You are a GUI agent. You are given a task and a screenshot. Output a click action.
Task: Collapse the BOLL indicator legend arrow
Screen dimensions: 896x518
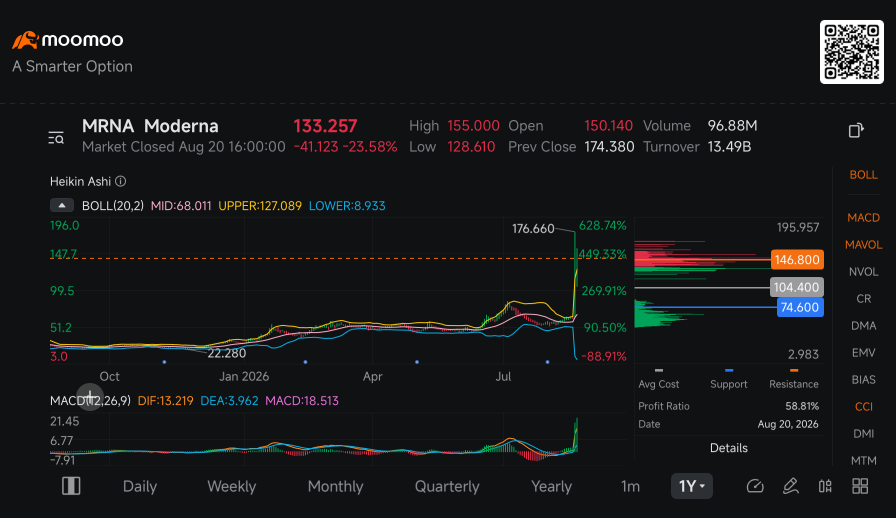[62, 205]
